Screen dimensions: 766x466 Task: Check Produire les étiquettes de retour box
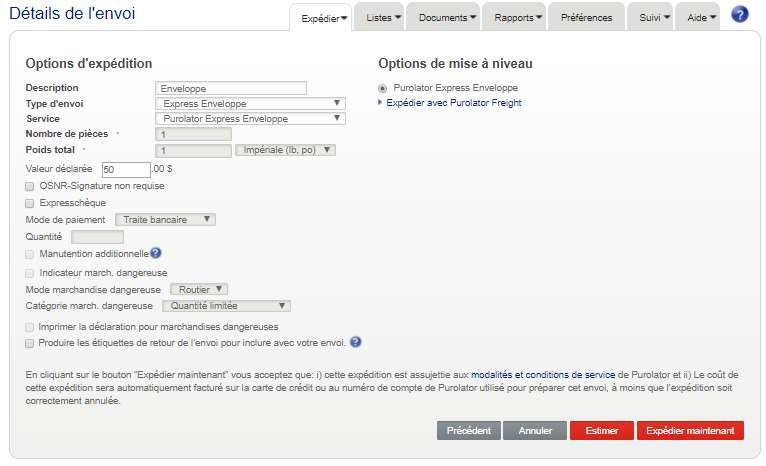[30, 343]
